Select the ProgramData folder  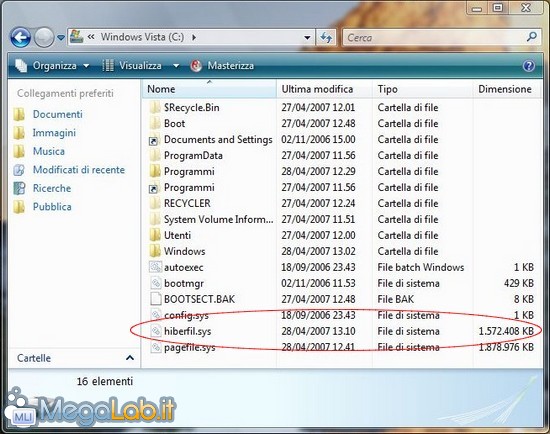193,155
